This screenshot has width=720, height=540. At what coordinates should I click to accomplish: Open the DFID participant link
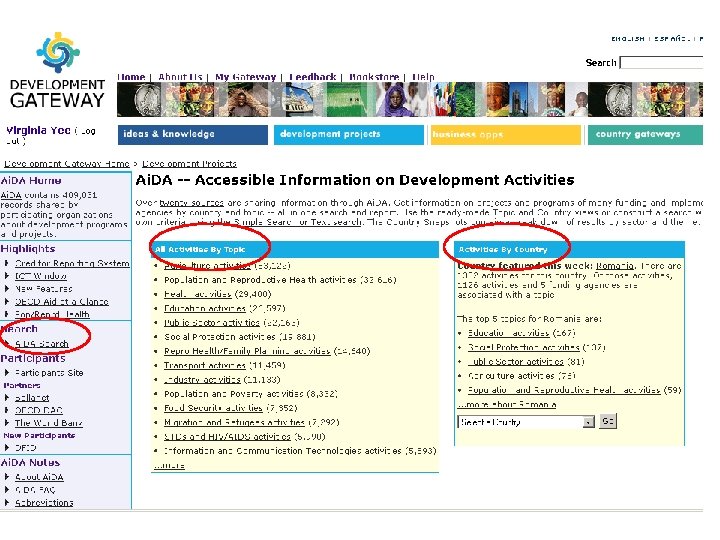tap(25, 447)
